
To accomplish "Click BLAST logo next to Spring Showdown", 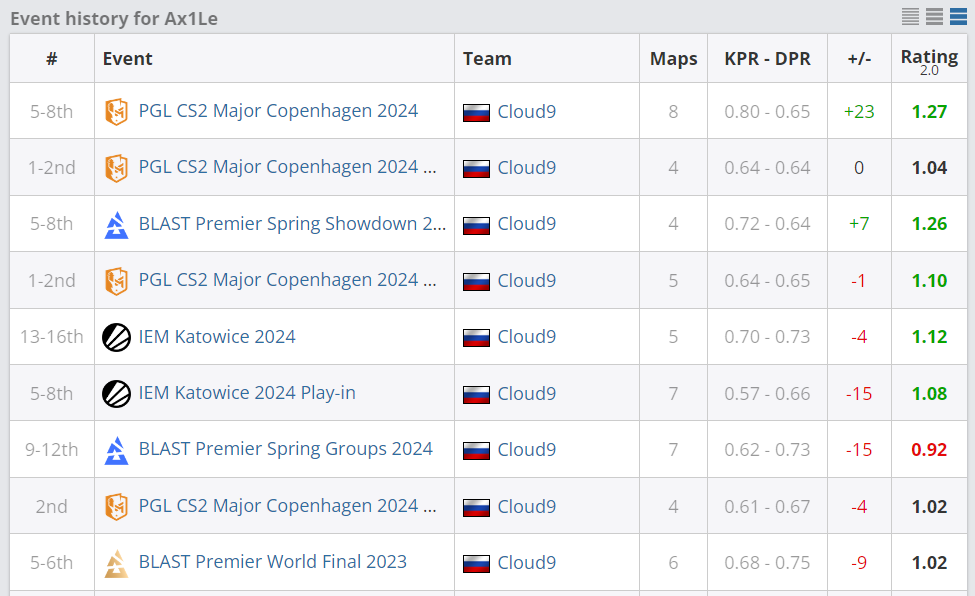I will [x=116, y=225].
